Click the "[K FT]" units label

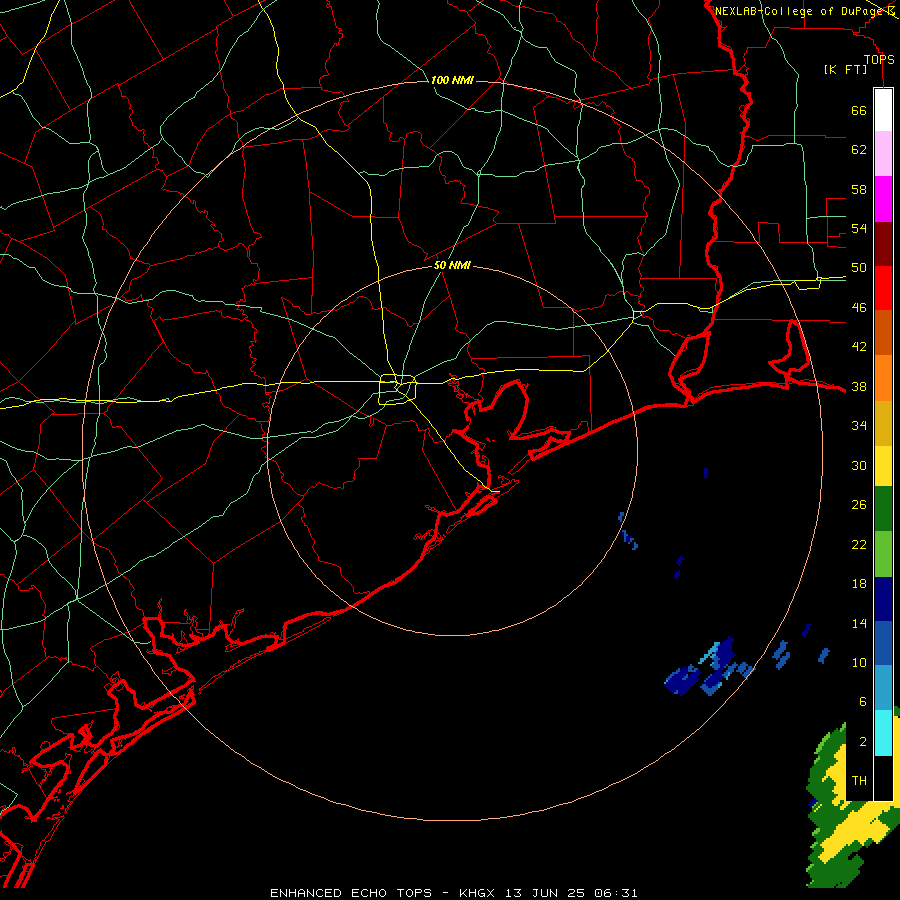coord(845,70)
